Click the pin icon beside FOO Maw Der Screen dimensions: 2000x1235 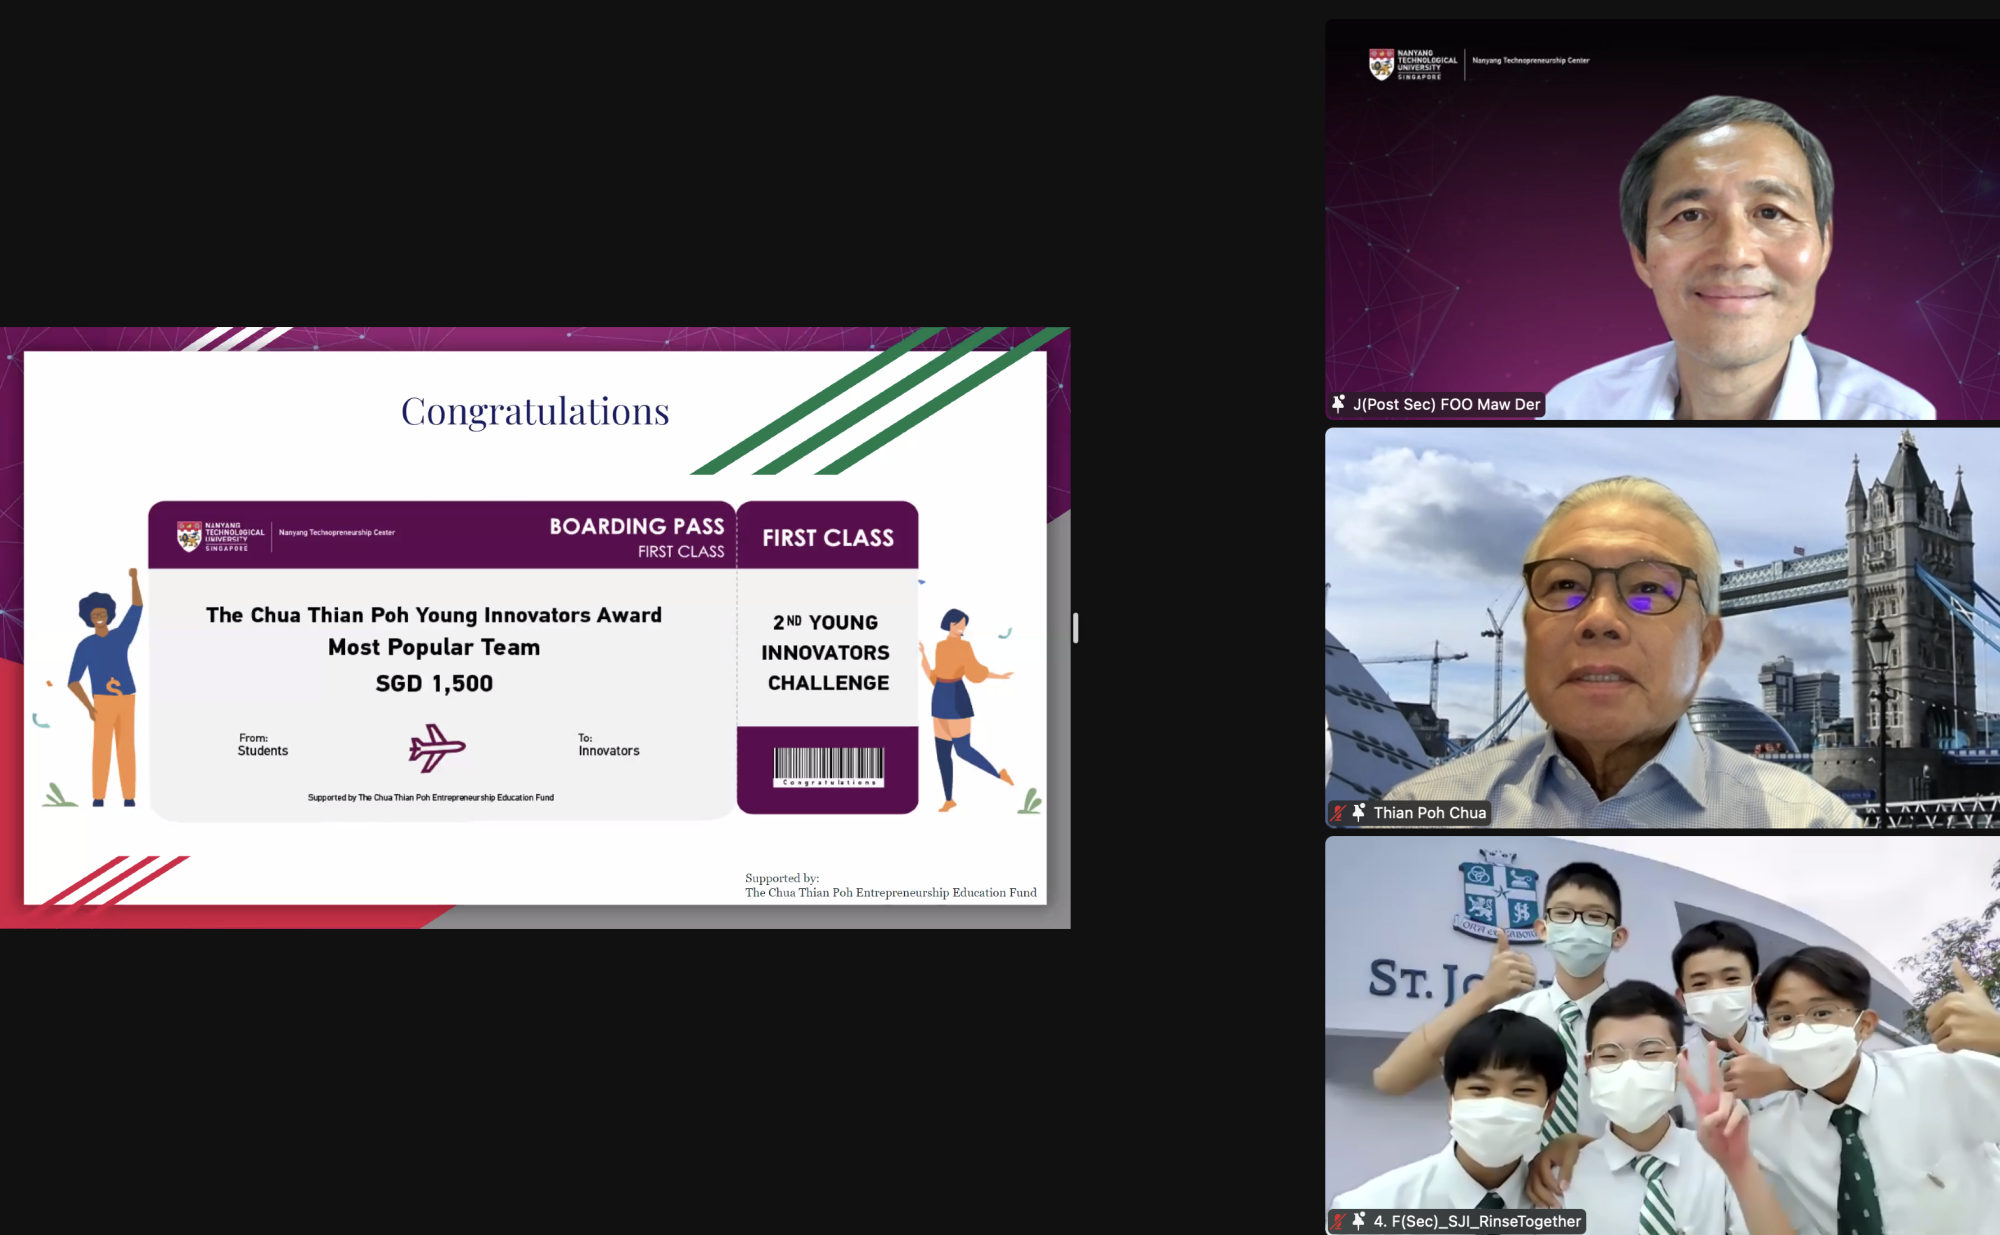(1338, 404)
